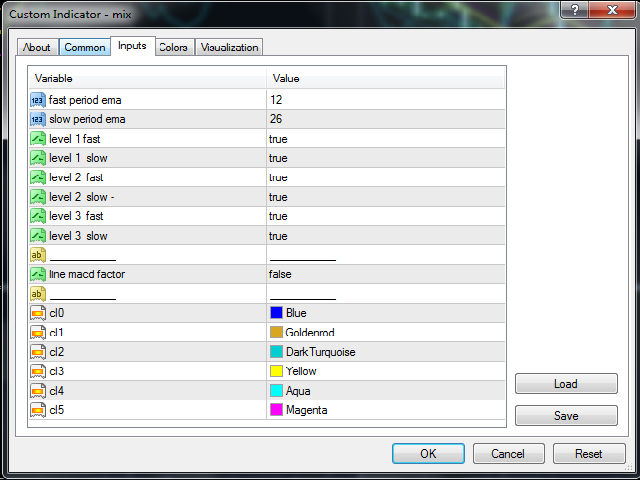Image resolution: width=640 pixels, height=480 pixels.
Task: Click the boolean icon for level 2 slow
Action: pos(38,197)
